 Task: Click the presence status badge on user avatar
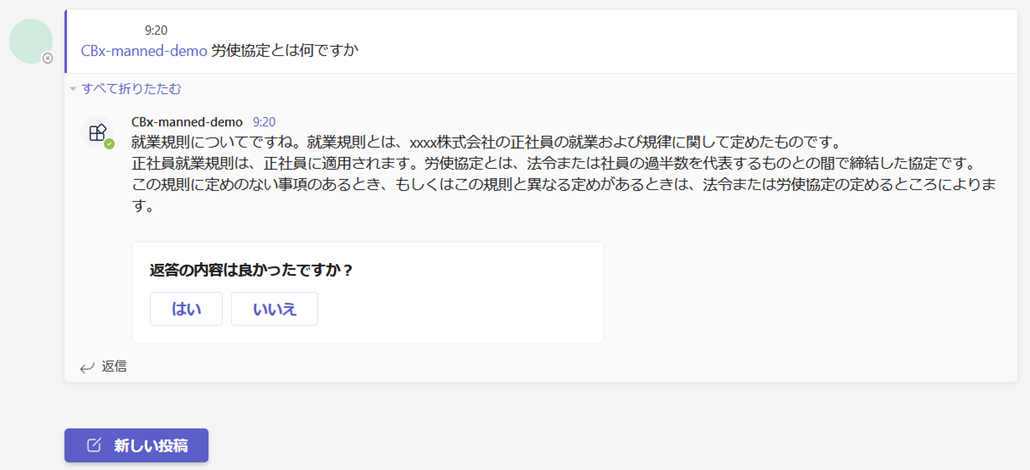pyautogui.click(x=47, y=59)
